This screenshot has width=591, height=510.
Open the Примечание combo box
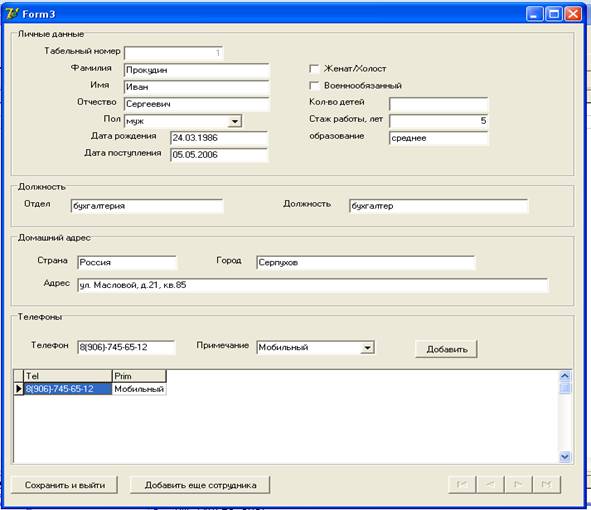(x=367, y=347)
